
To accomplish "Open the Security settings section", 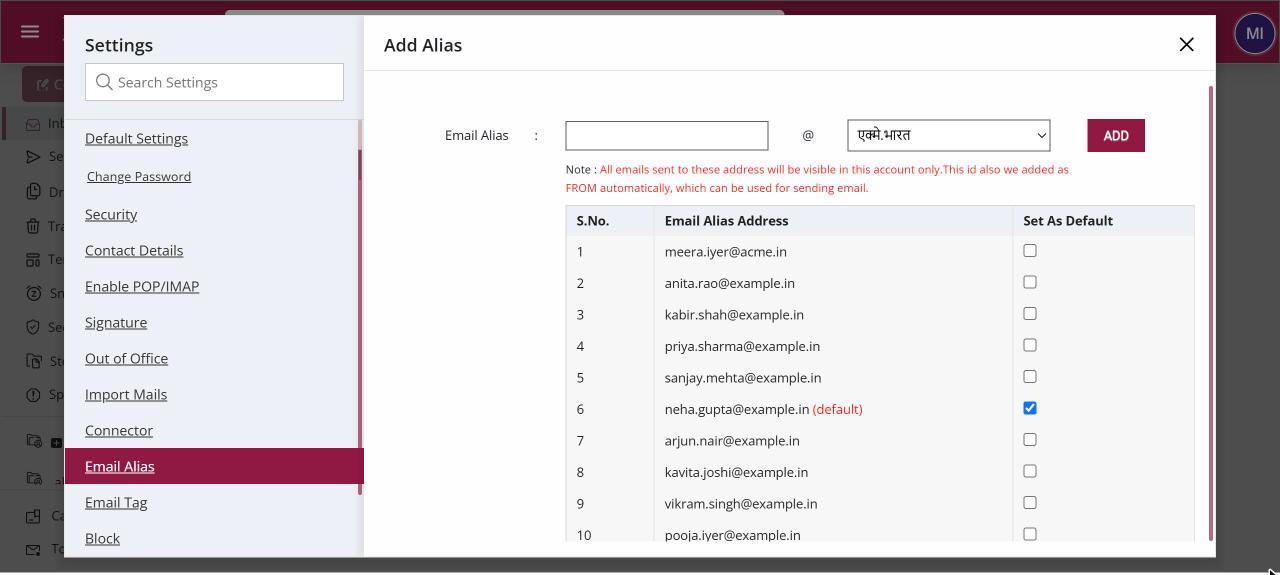I will click(x=111, y=214).
